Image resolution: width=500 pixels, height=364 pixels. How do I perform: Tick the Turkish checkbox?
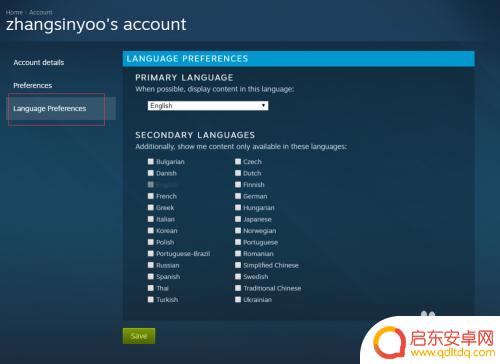pos(151,299)
